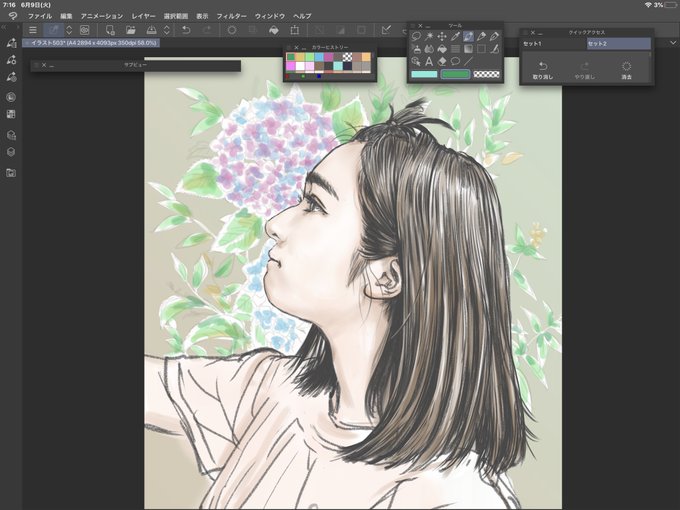The image size is (680, 510).
Task: Select the speech balloon tool
Action: (x=455, y=61)
